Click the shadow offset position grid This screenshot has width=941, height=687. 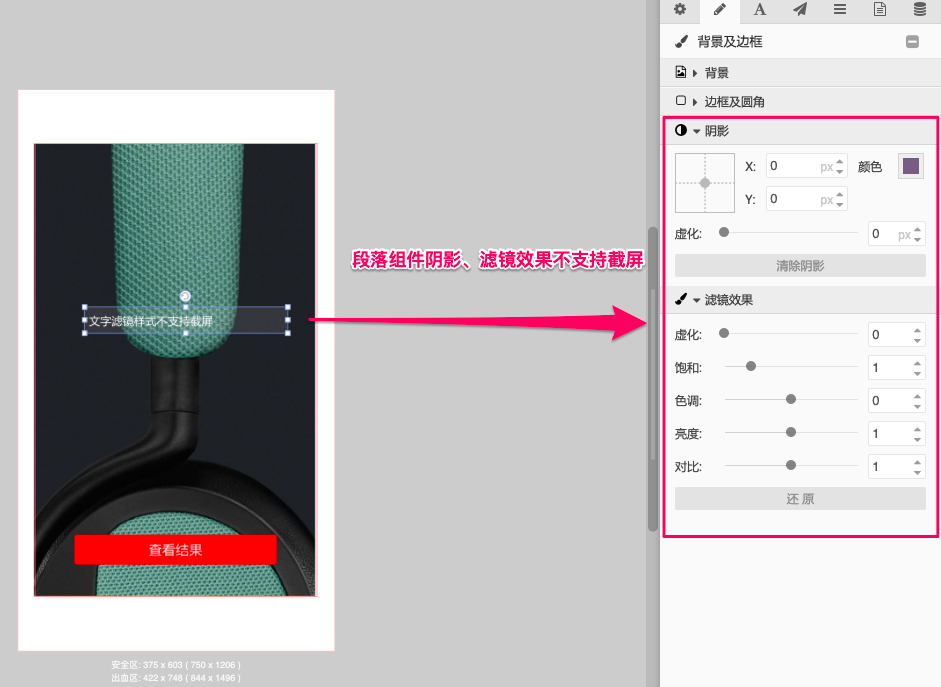[x=704, y=183]
